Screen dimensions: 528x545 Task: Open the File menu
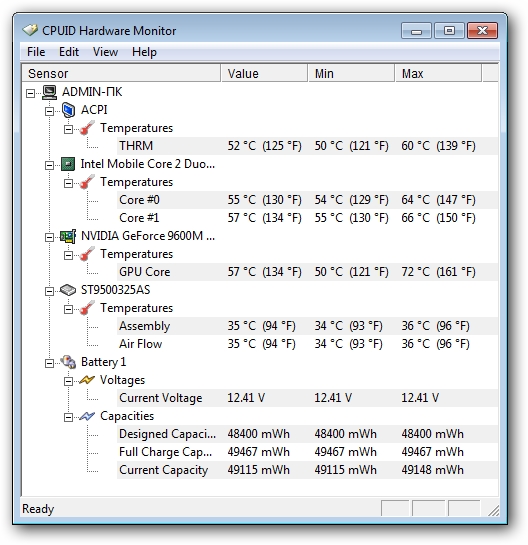pyautogui.click(x=36, y=52)
